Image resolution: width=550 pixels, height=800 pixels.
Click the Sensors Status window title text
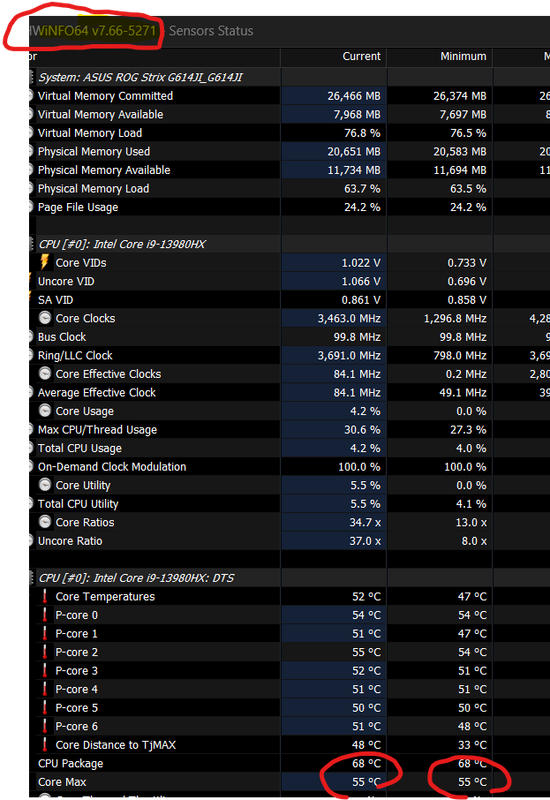coord(211,31)
